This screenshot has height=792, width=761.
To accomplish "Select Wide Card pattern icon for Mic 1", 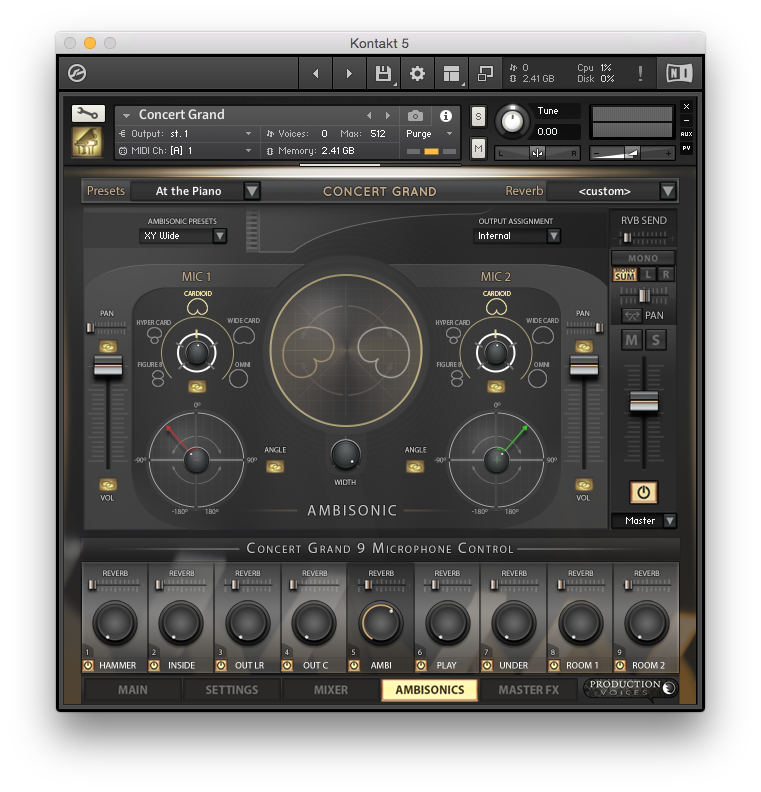I will (244, 335).
